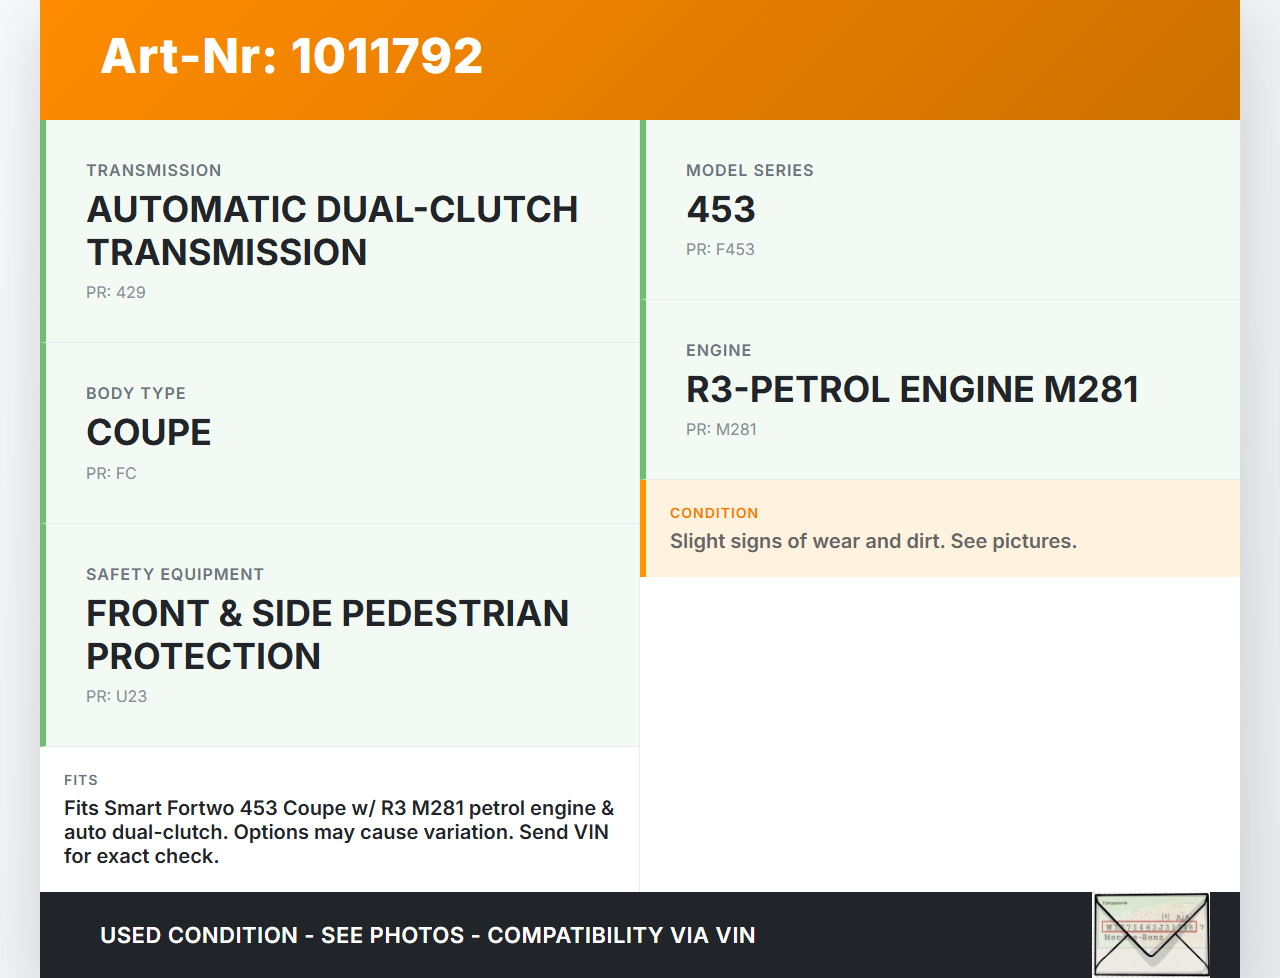Click the PR: 429 code text
This screenshot has height=978, width=1280.
[116, 293]
